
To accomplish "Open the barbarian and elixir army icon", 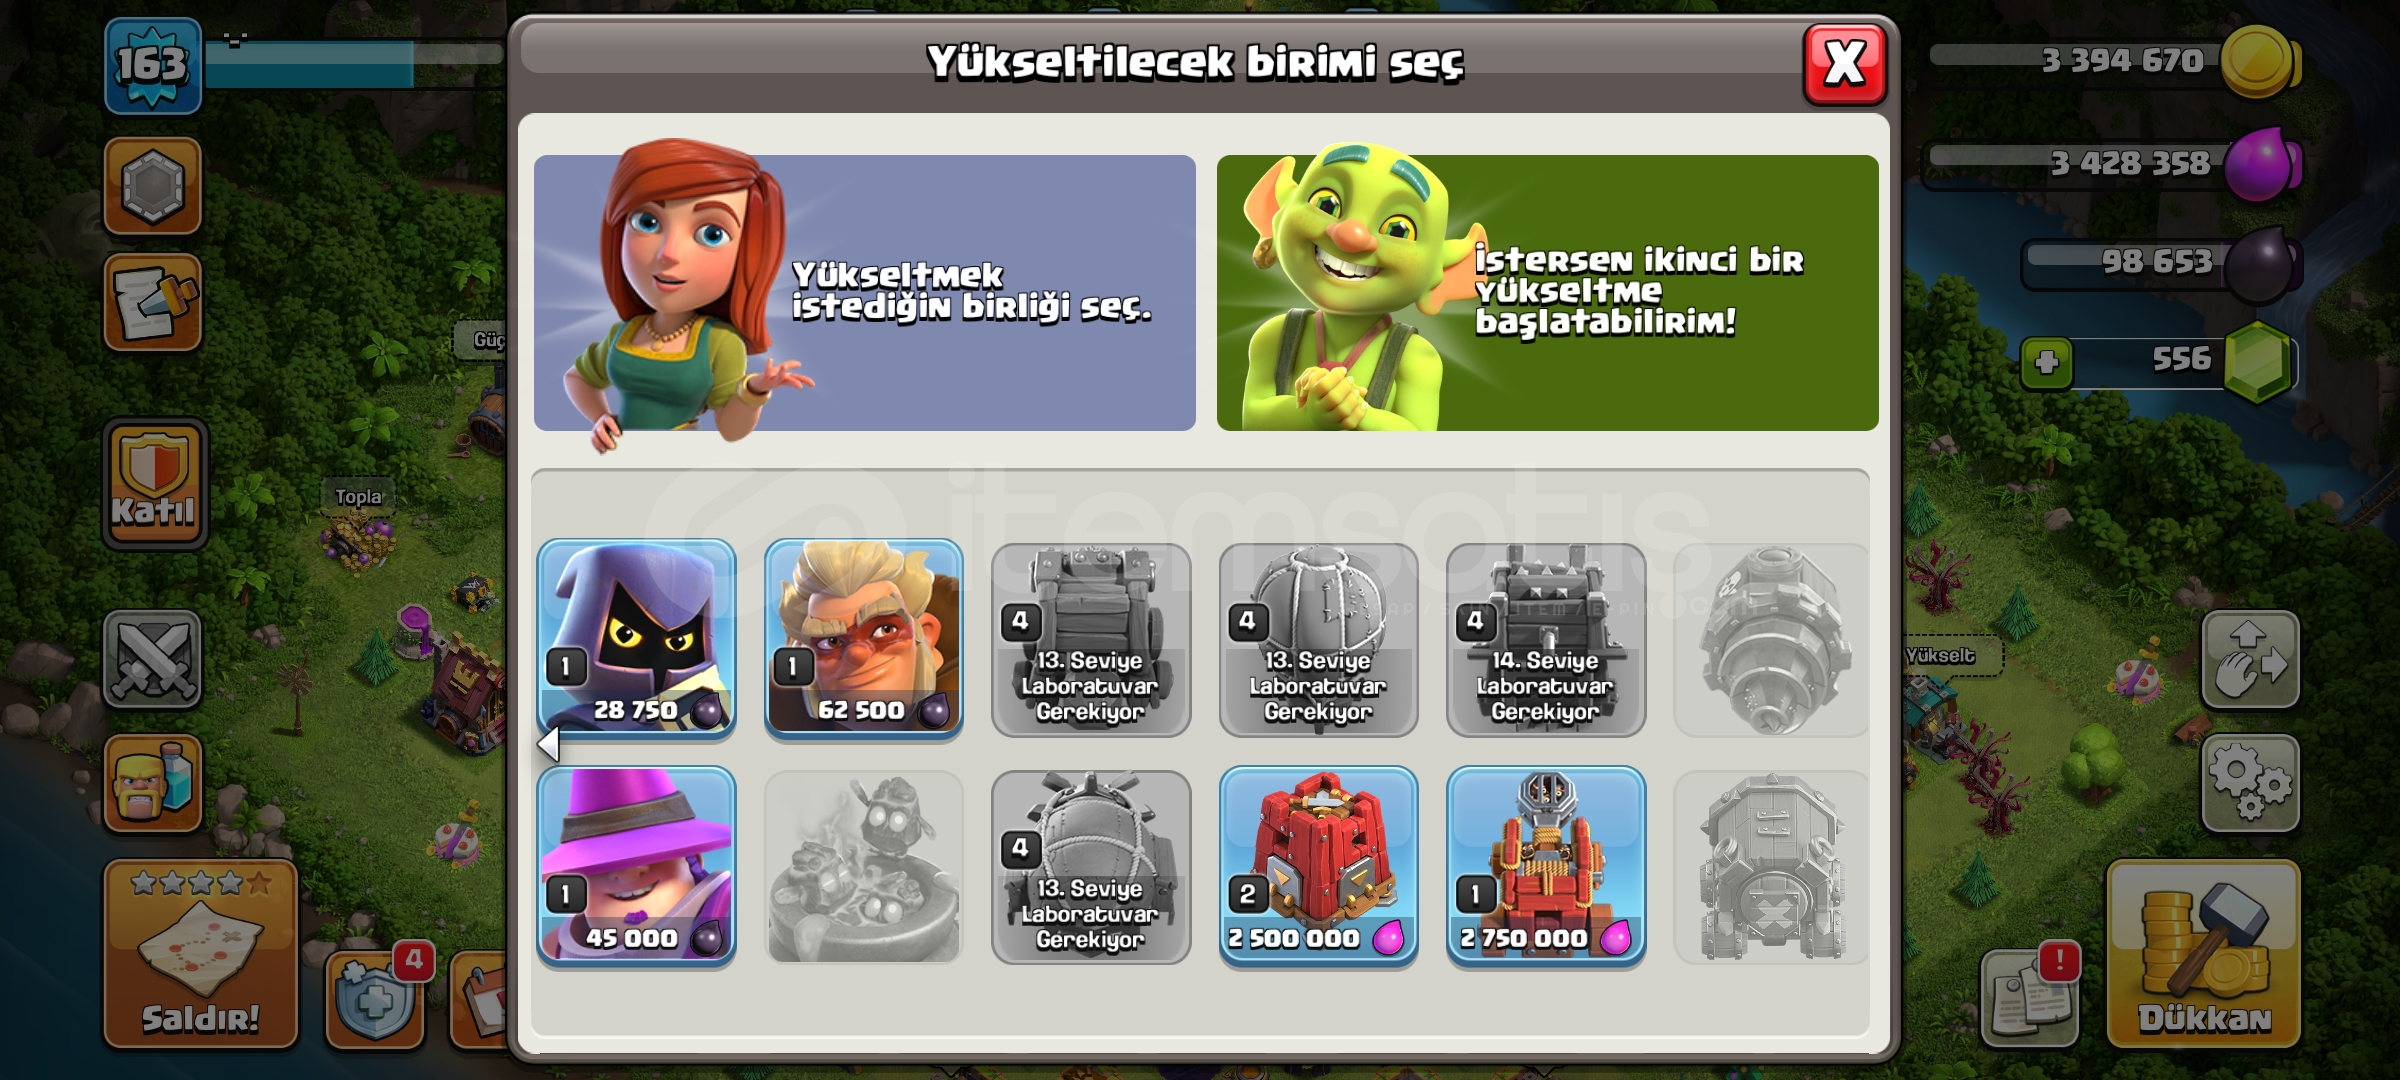I will click(x=152, y=783).
